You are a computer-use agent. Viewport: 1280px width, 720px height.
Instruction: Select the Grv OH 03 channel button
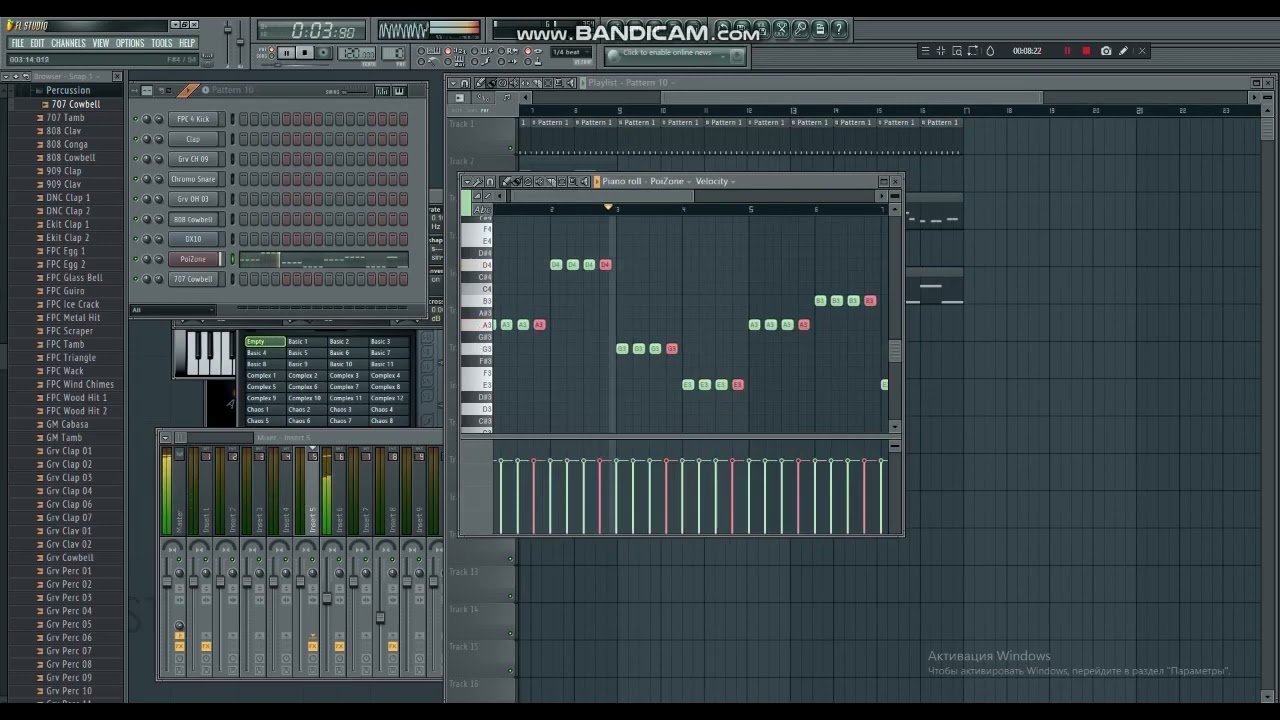(193, 199)
